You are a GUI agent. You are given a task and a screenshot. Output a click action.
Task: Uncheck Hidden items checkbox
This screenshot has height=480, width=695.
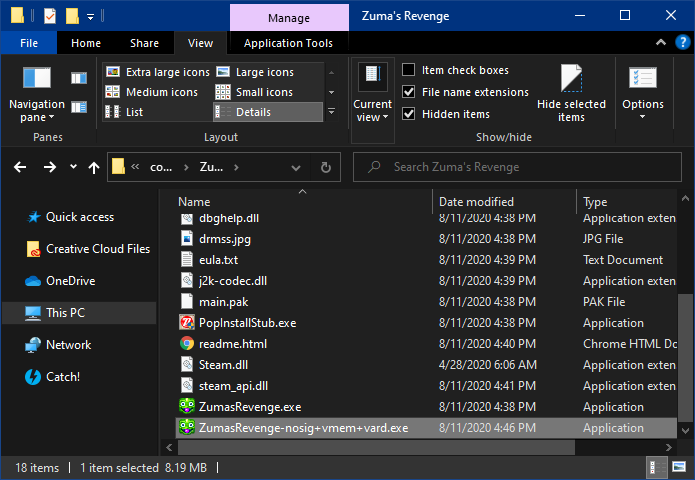pyautogui.click(x=408, y=114)
